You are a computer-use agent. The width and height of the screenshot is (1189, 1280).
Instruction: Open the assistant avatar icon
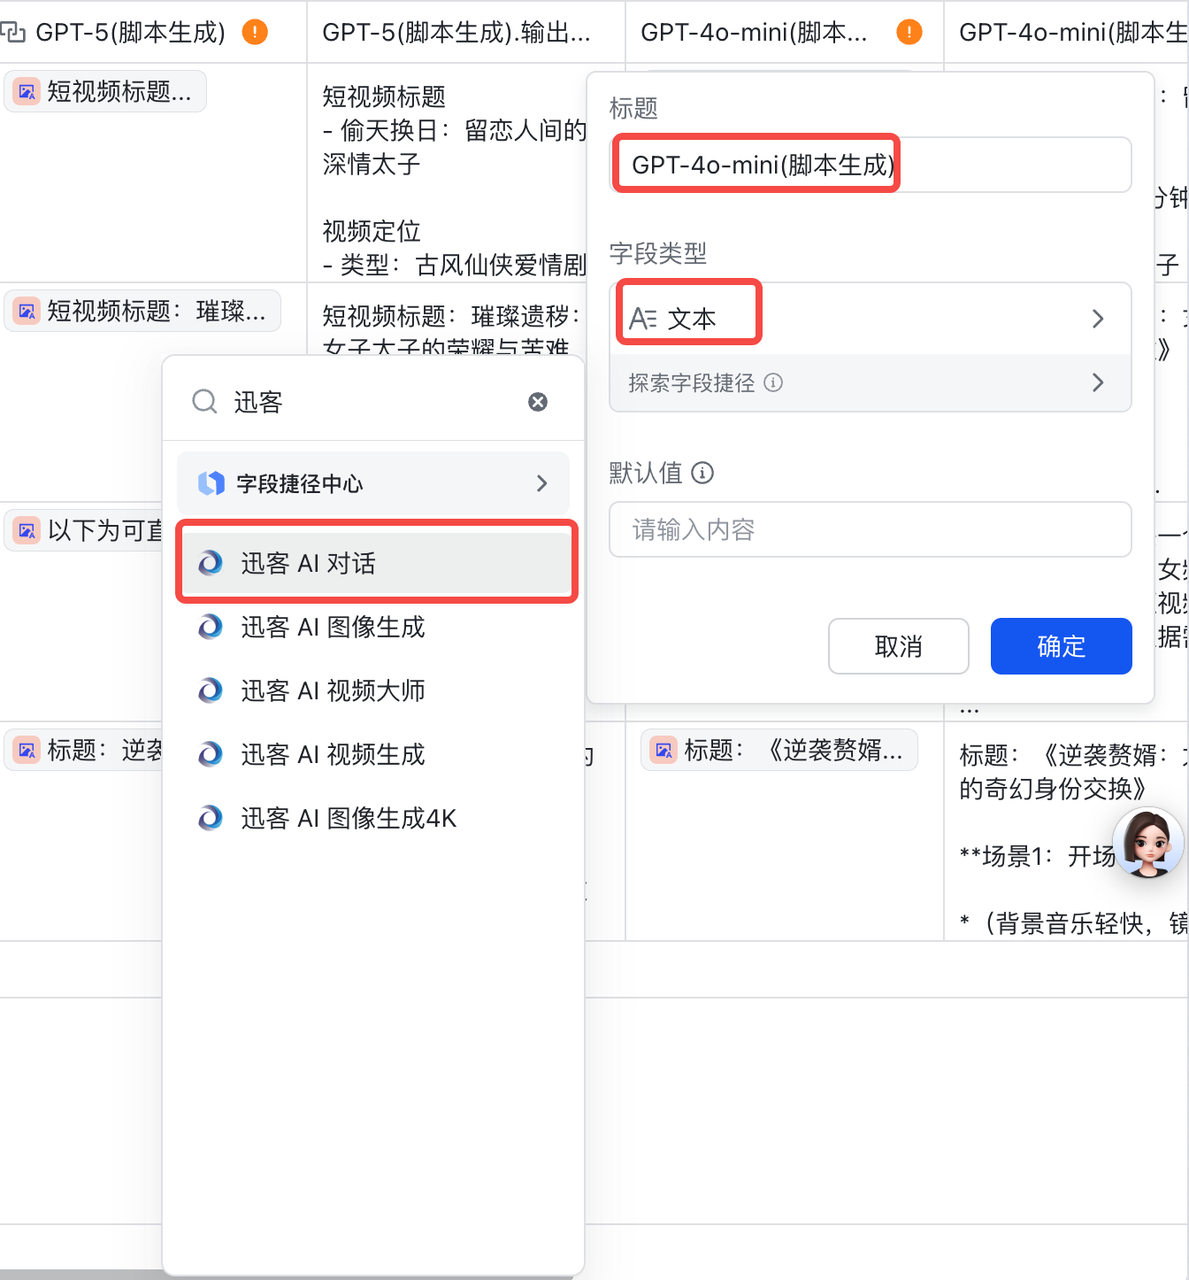point(1147,843)
